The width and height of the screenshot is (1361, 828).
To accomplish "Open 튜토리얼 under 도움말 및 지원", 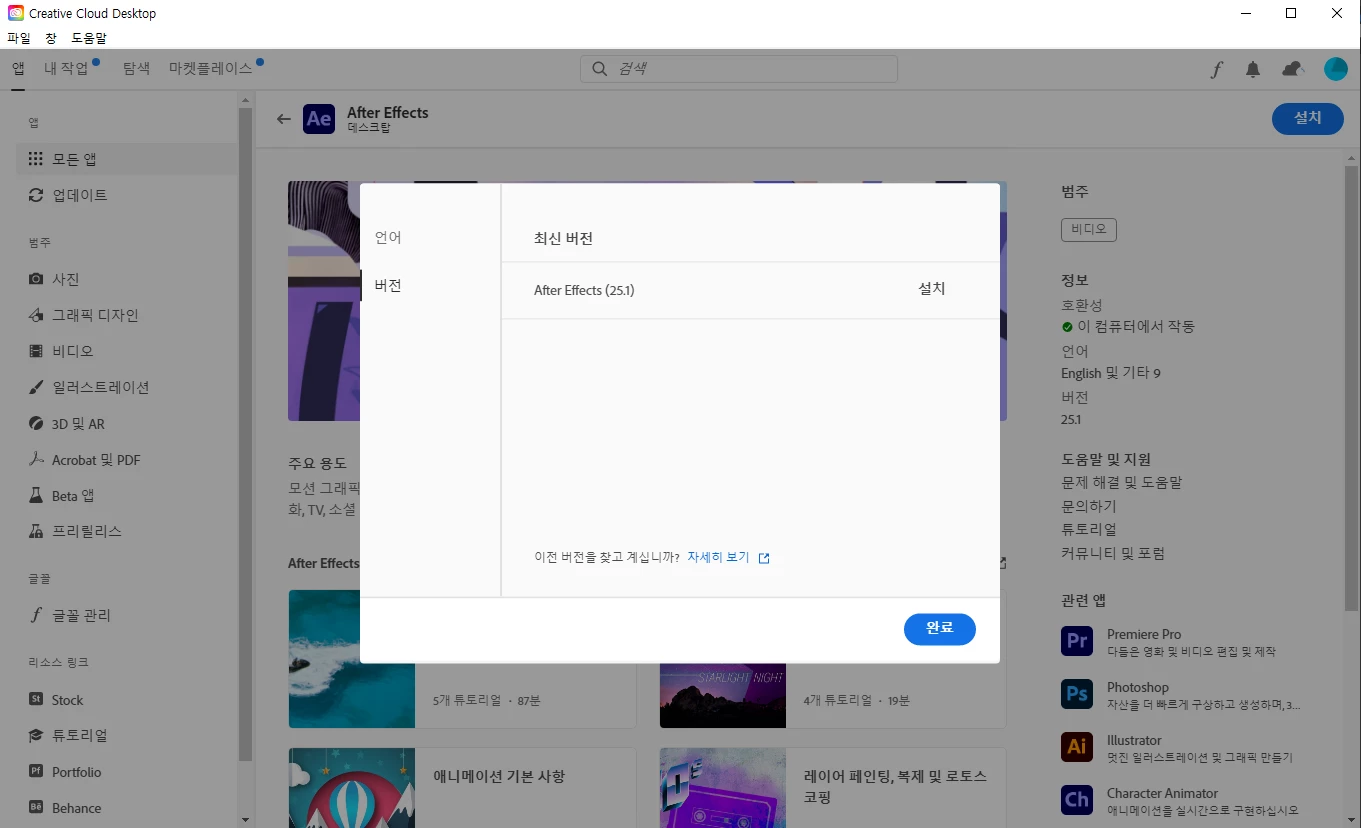I will 1089,530.
